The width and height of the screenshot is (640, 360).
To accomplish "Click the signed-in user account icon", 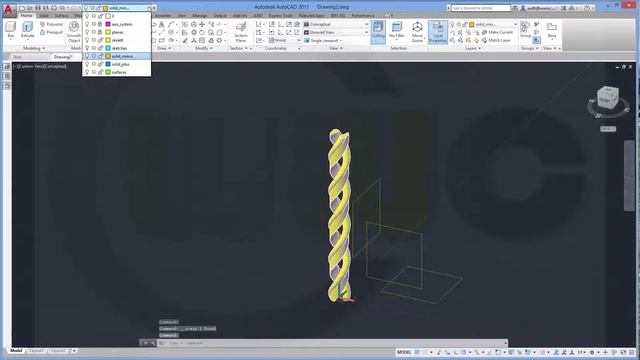I will click(523, 8).
